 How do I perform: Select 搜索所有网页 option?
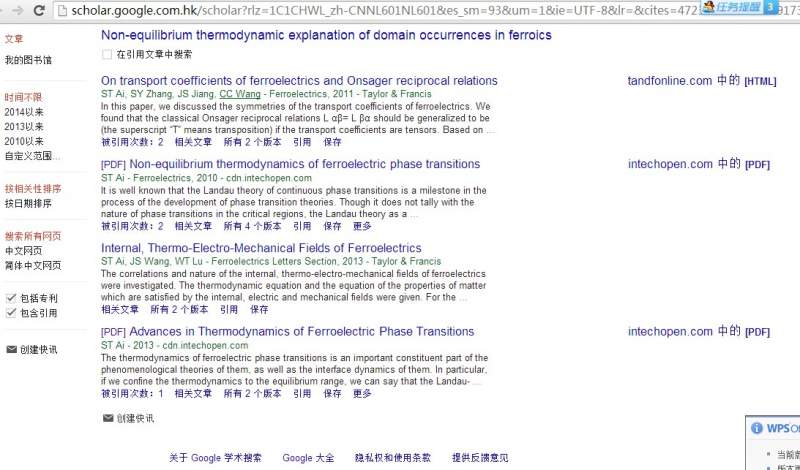33,236
